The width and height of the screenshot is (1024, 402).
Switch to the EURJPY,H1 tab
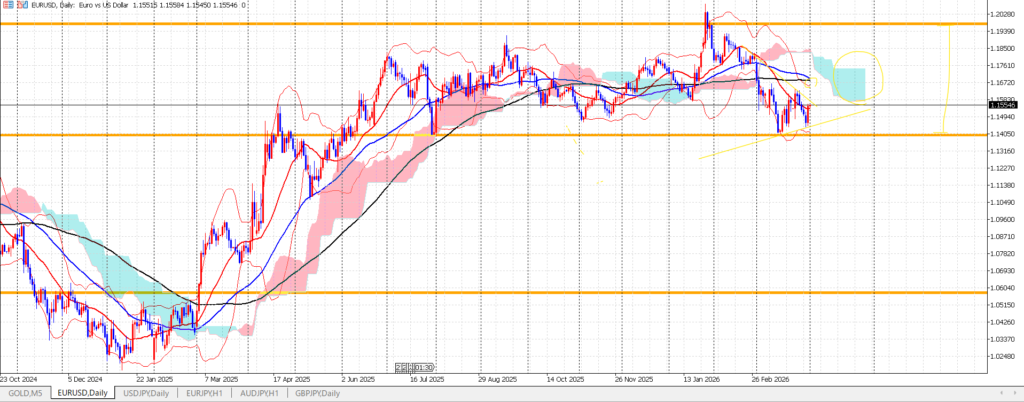pyautogui.click(x=207, y=394)
